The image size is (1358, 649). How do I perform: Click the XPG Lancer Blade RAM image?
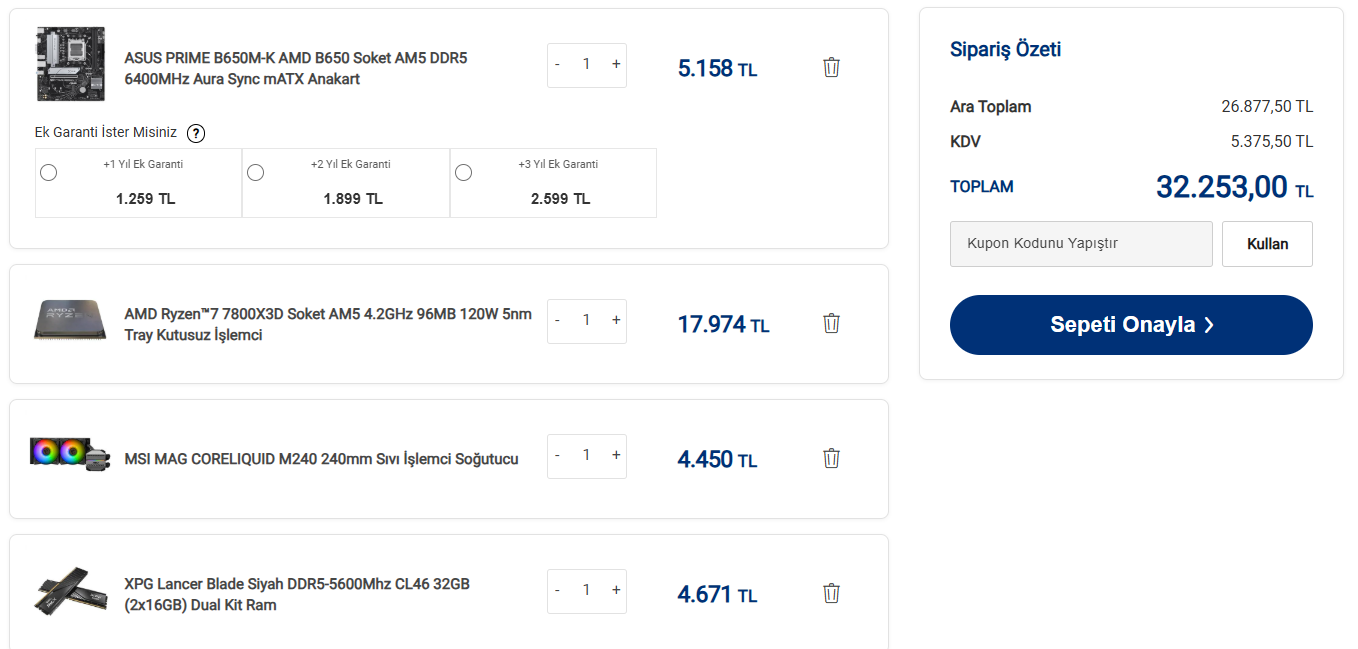pos(70,590)
